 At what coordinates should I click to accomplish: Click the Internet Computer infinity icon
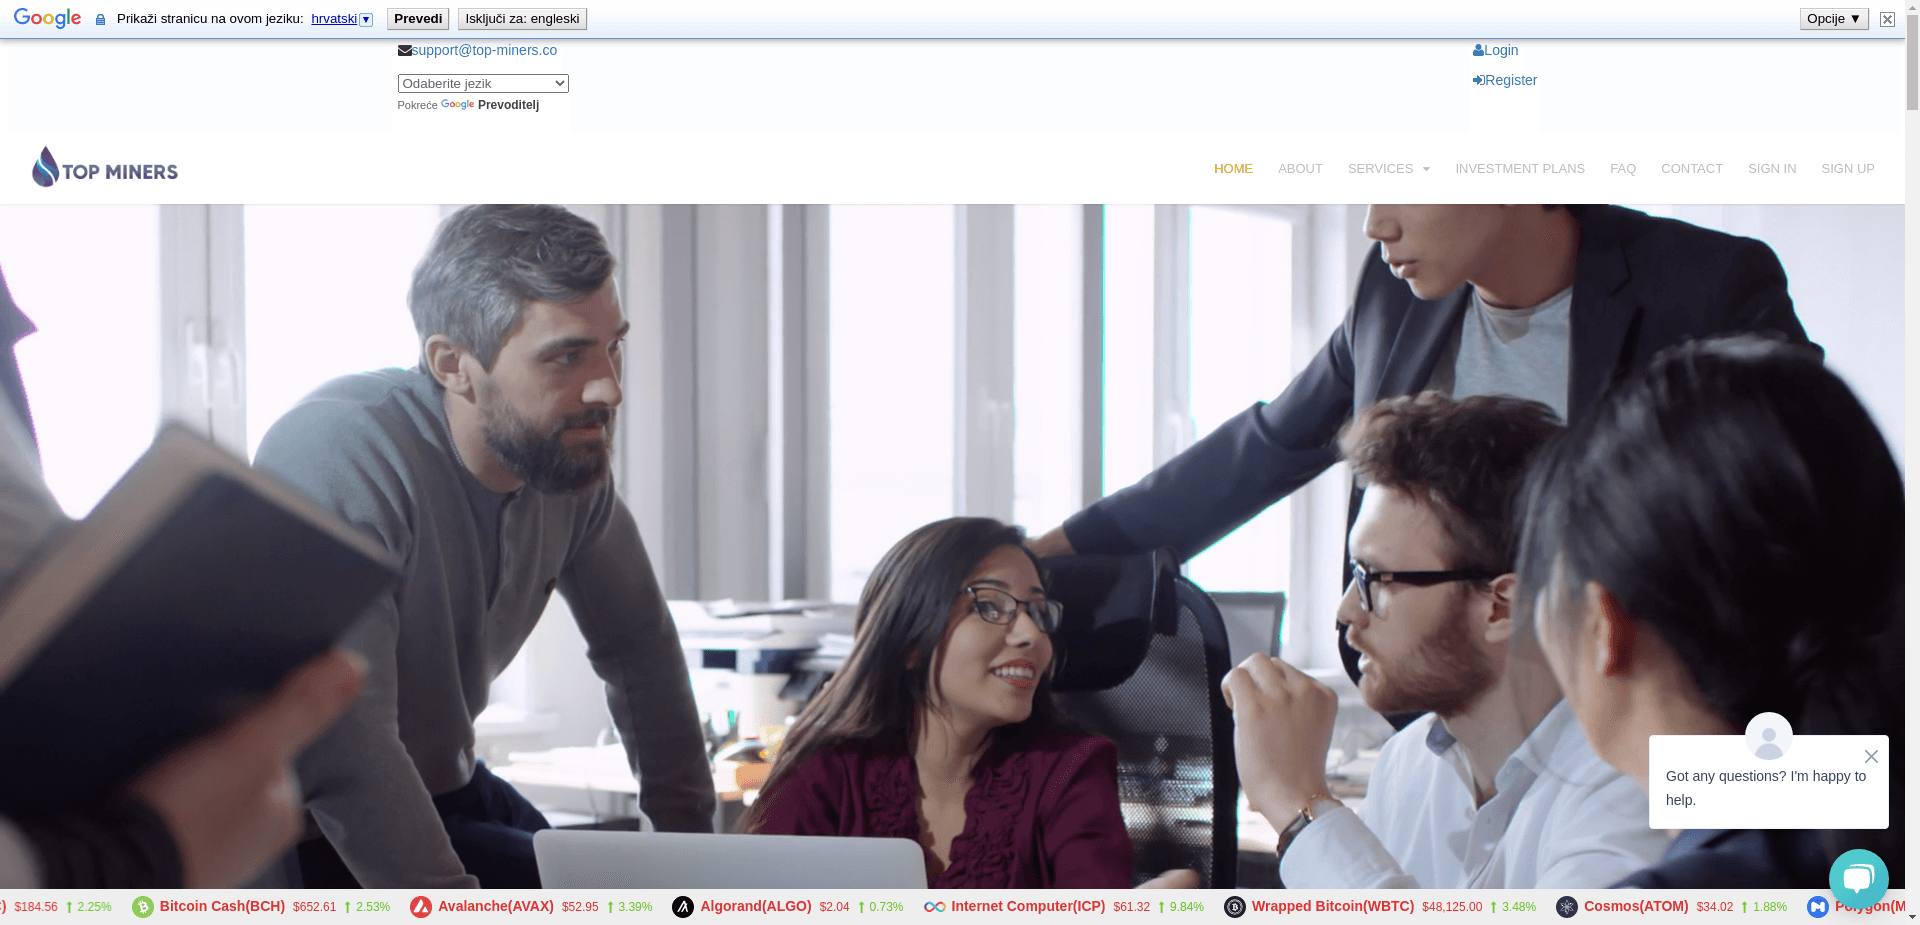coord(935,907)
